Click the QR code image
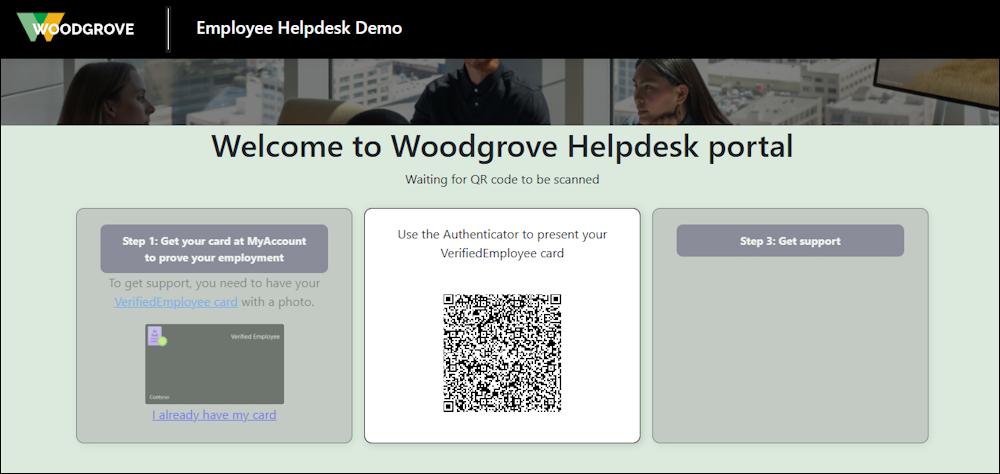The height and width of the screenshot is (474, 1000). (x=502, y=353)
